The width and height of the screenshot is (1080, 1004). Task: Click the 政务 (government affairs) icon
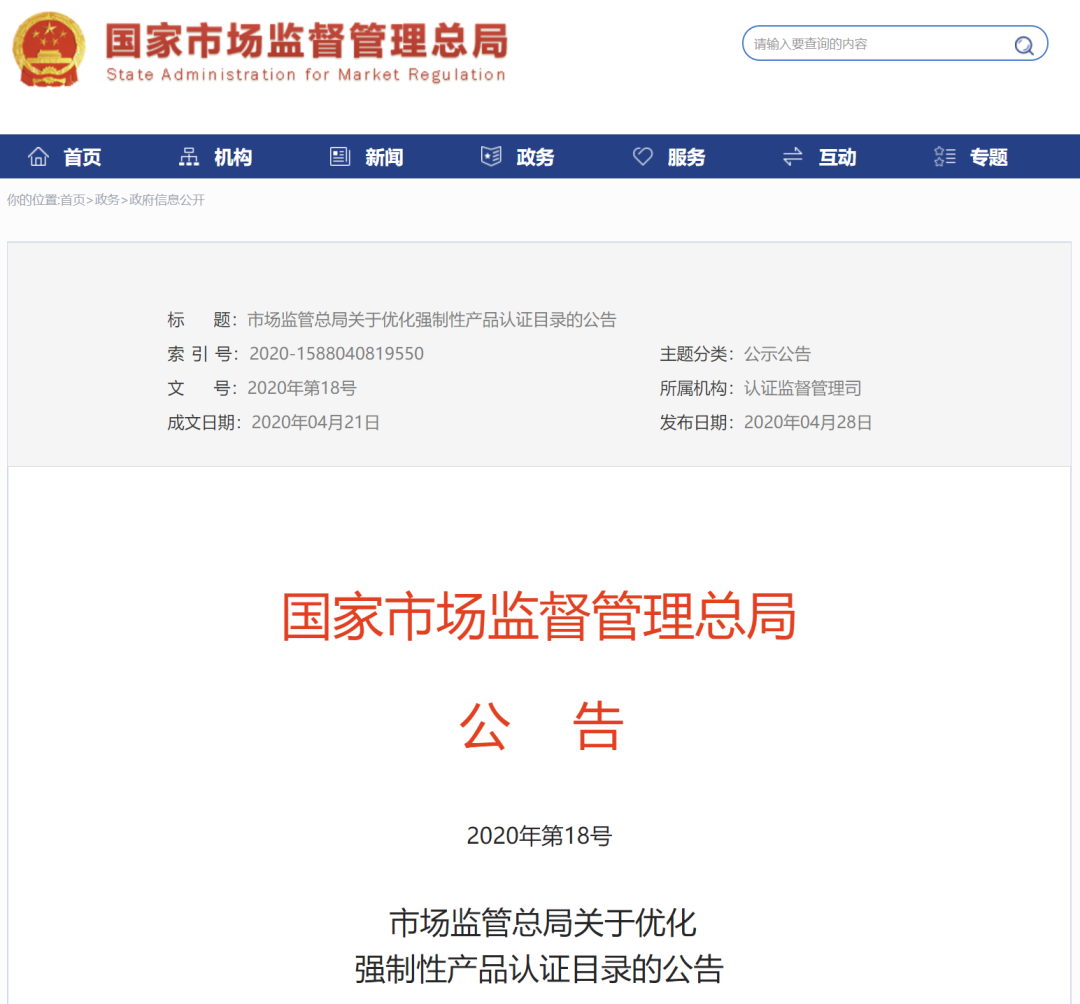pyautogui.click(x=490, y=156)
